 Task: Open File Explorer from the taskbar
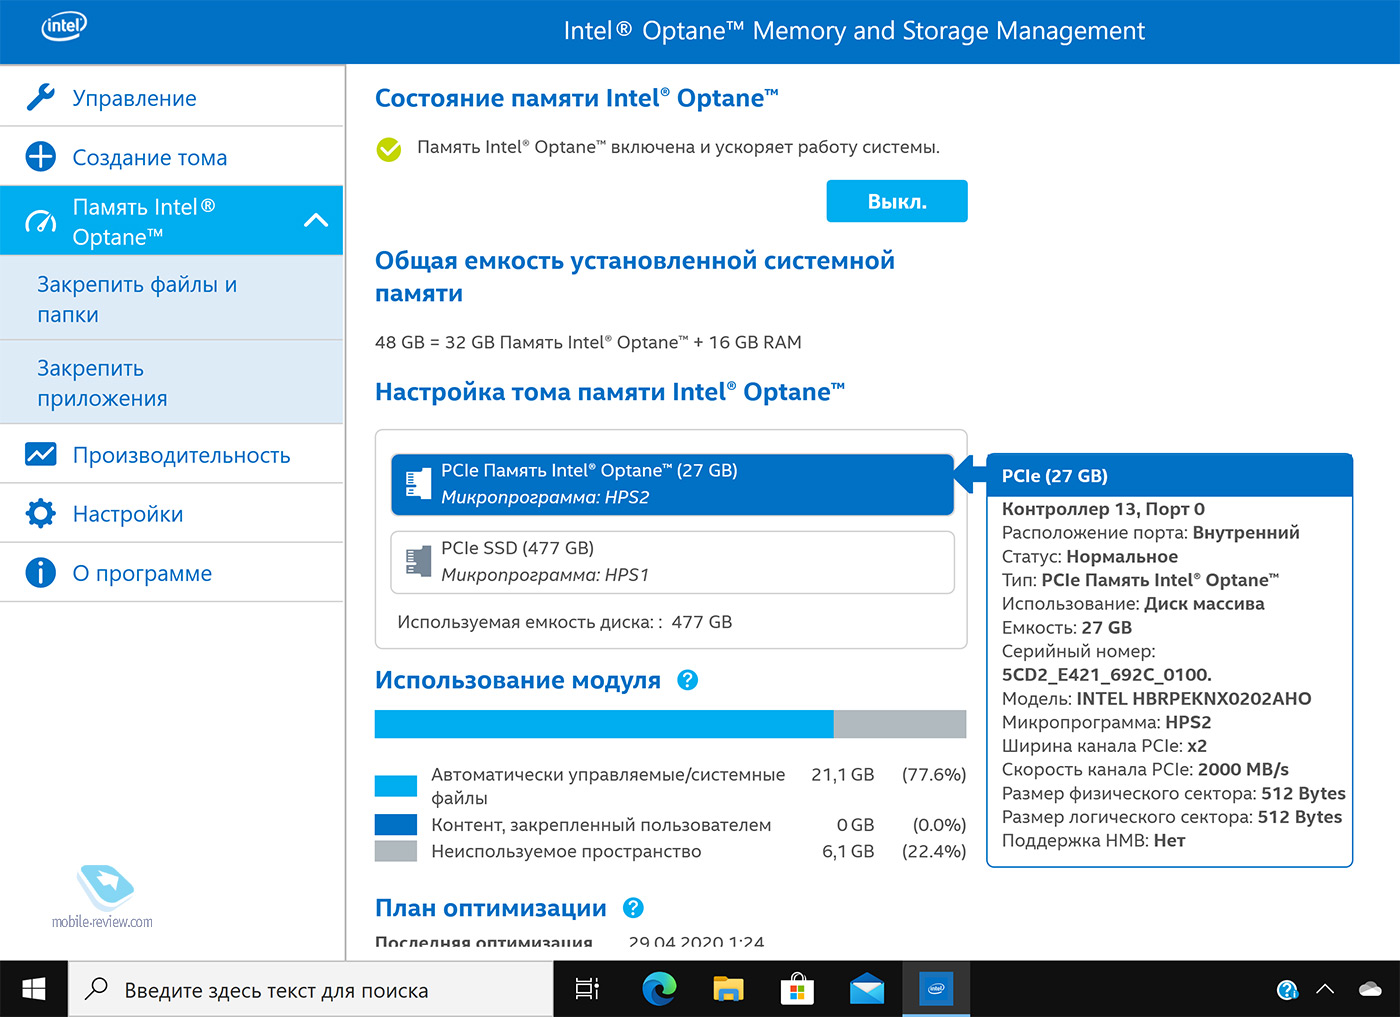pyautogui.click(x=728, y=989)
